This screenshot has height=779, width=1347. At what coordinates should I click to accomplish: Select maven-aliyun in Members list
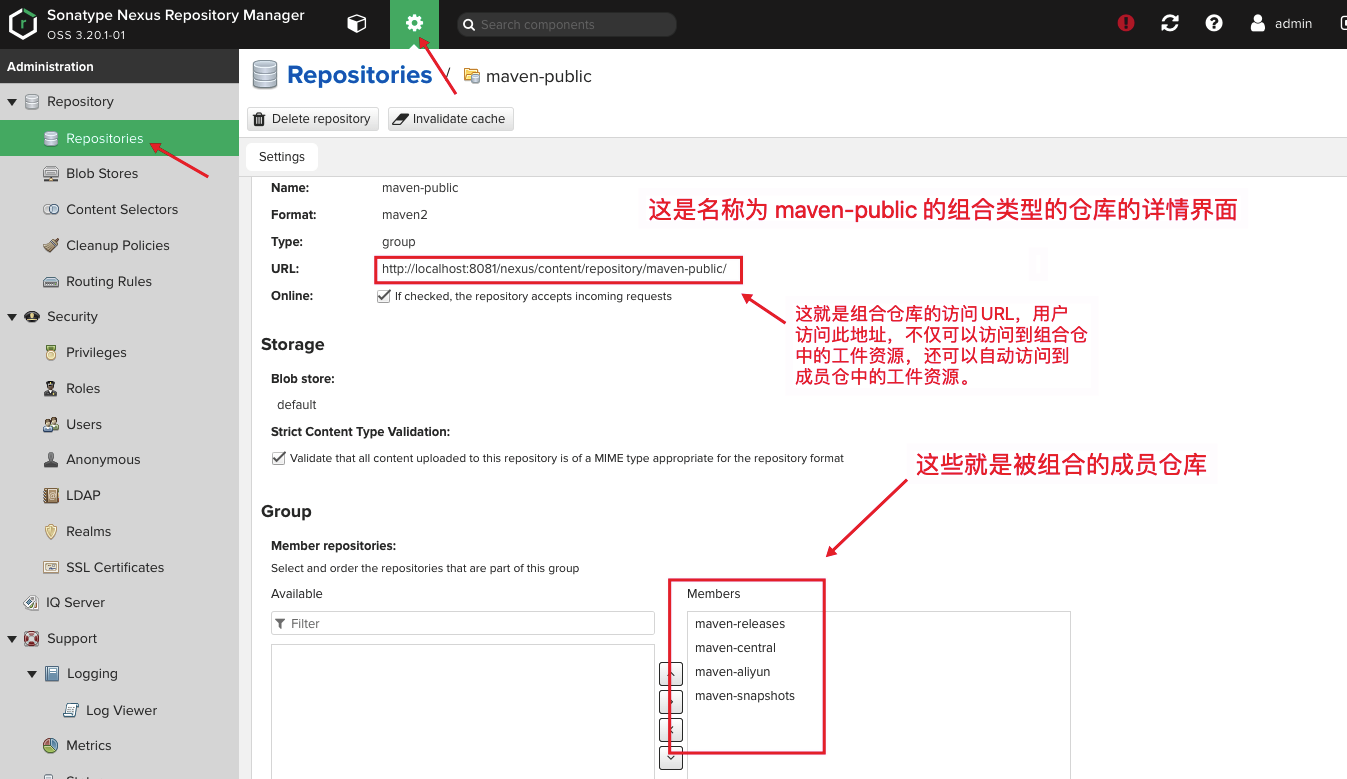point(733,672)
